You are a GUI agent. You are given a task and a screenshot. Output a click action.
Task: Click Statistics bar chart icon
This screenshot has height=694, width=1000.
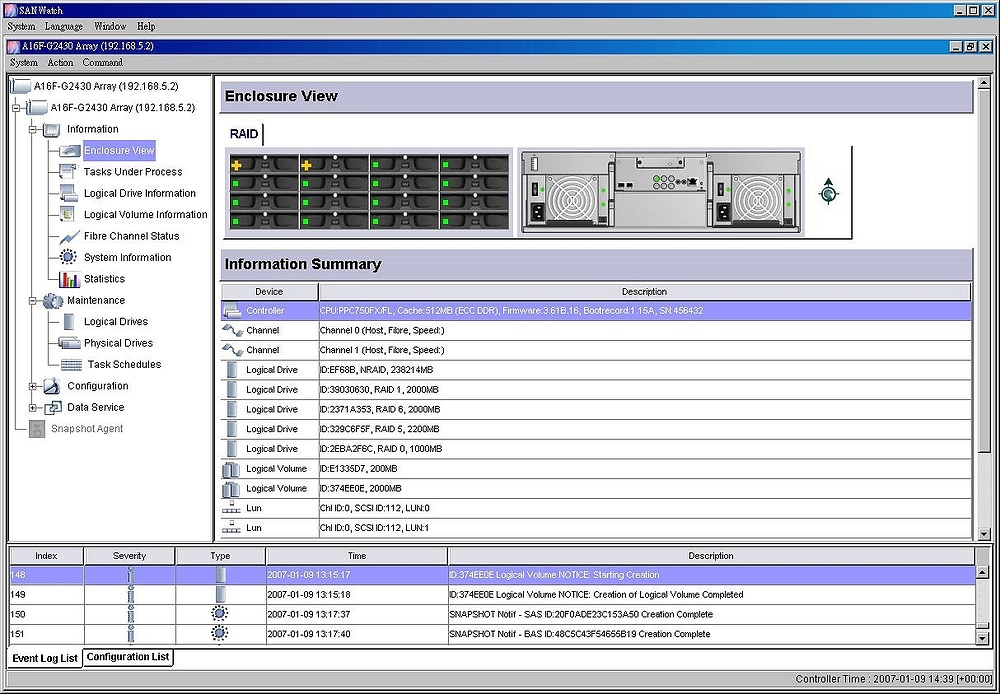(x=69, y=279)
